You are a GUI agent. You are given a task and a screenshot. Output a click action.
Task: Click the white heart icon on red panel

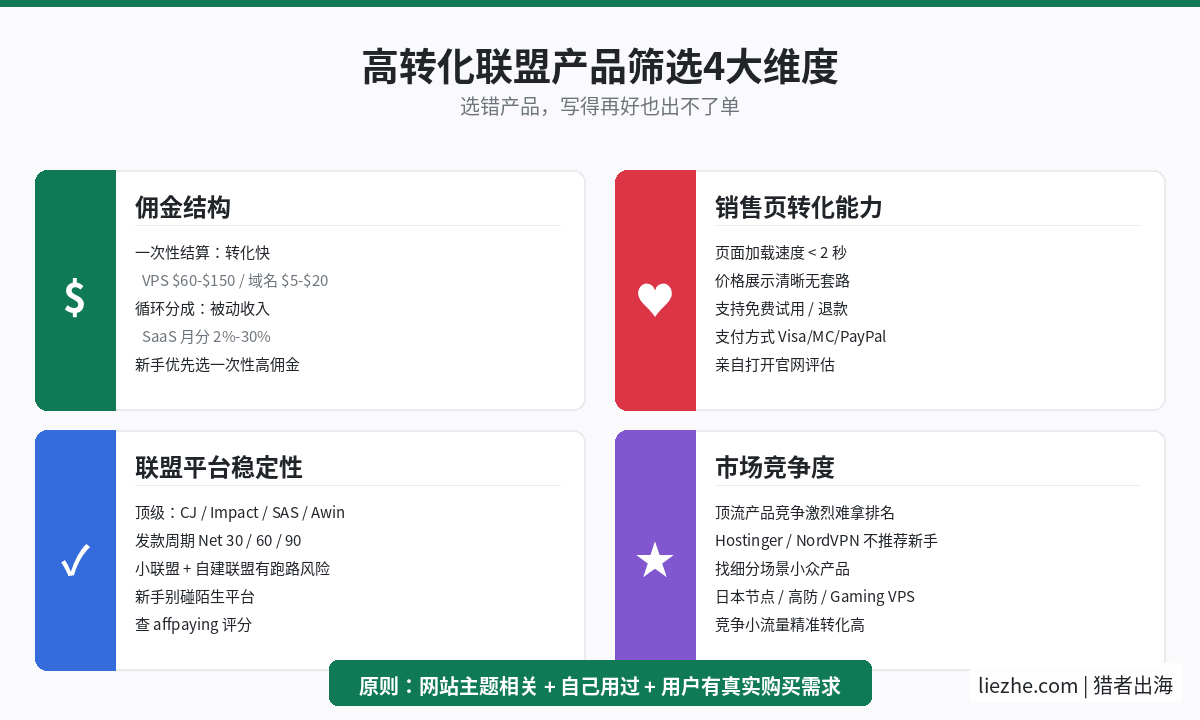point(655,299)
